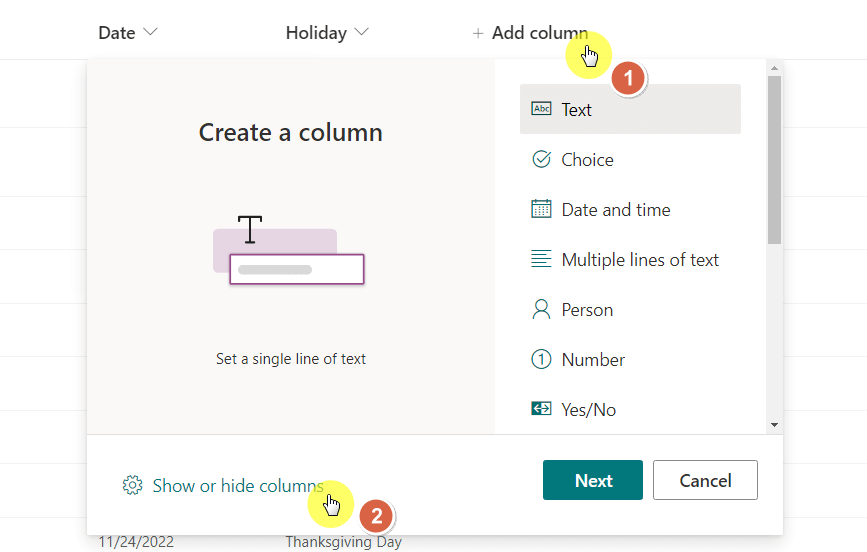Click the Number circled-one icon

click(x=541, y=360)
